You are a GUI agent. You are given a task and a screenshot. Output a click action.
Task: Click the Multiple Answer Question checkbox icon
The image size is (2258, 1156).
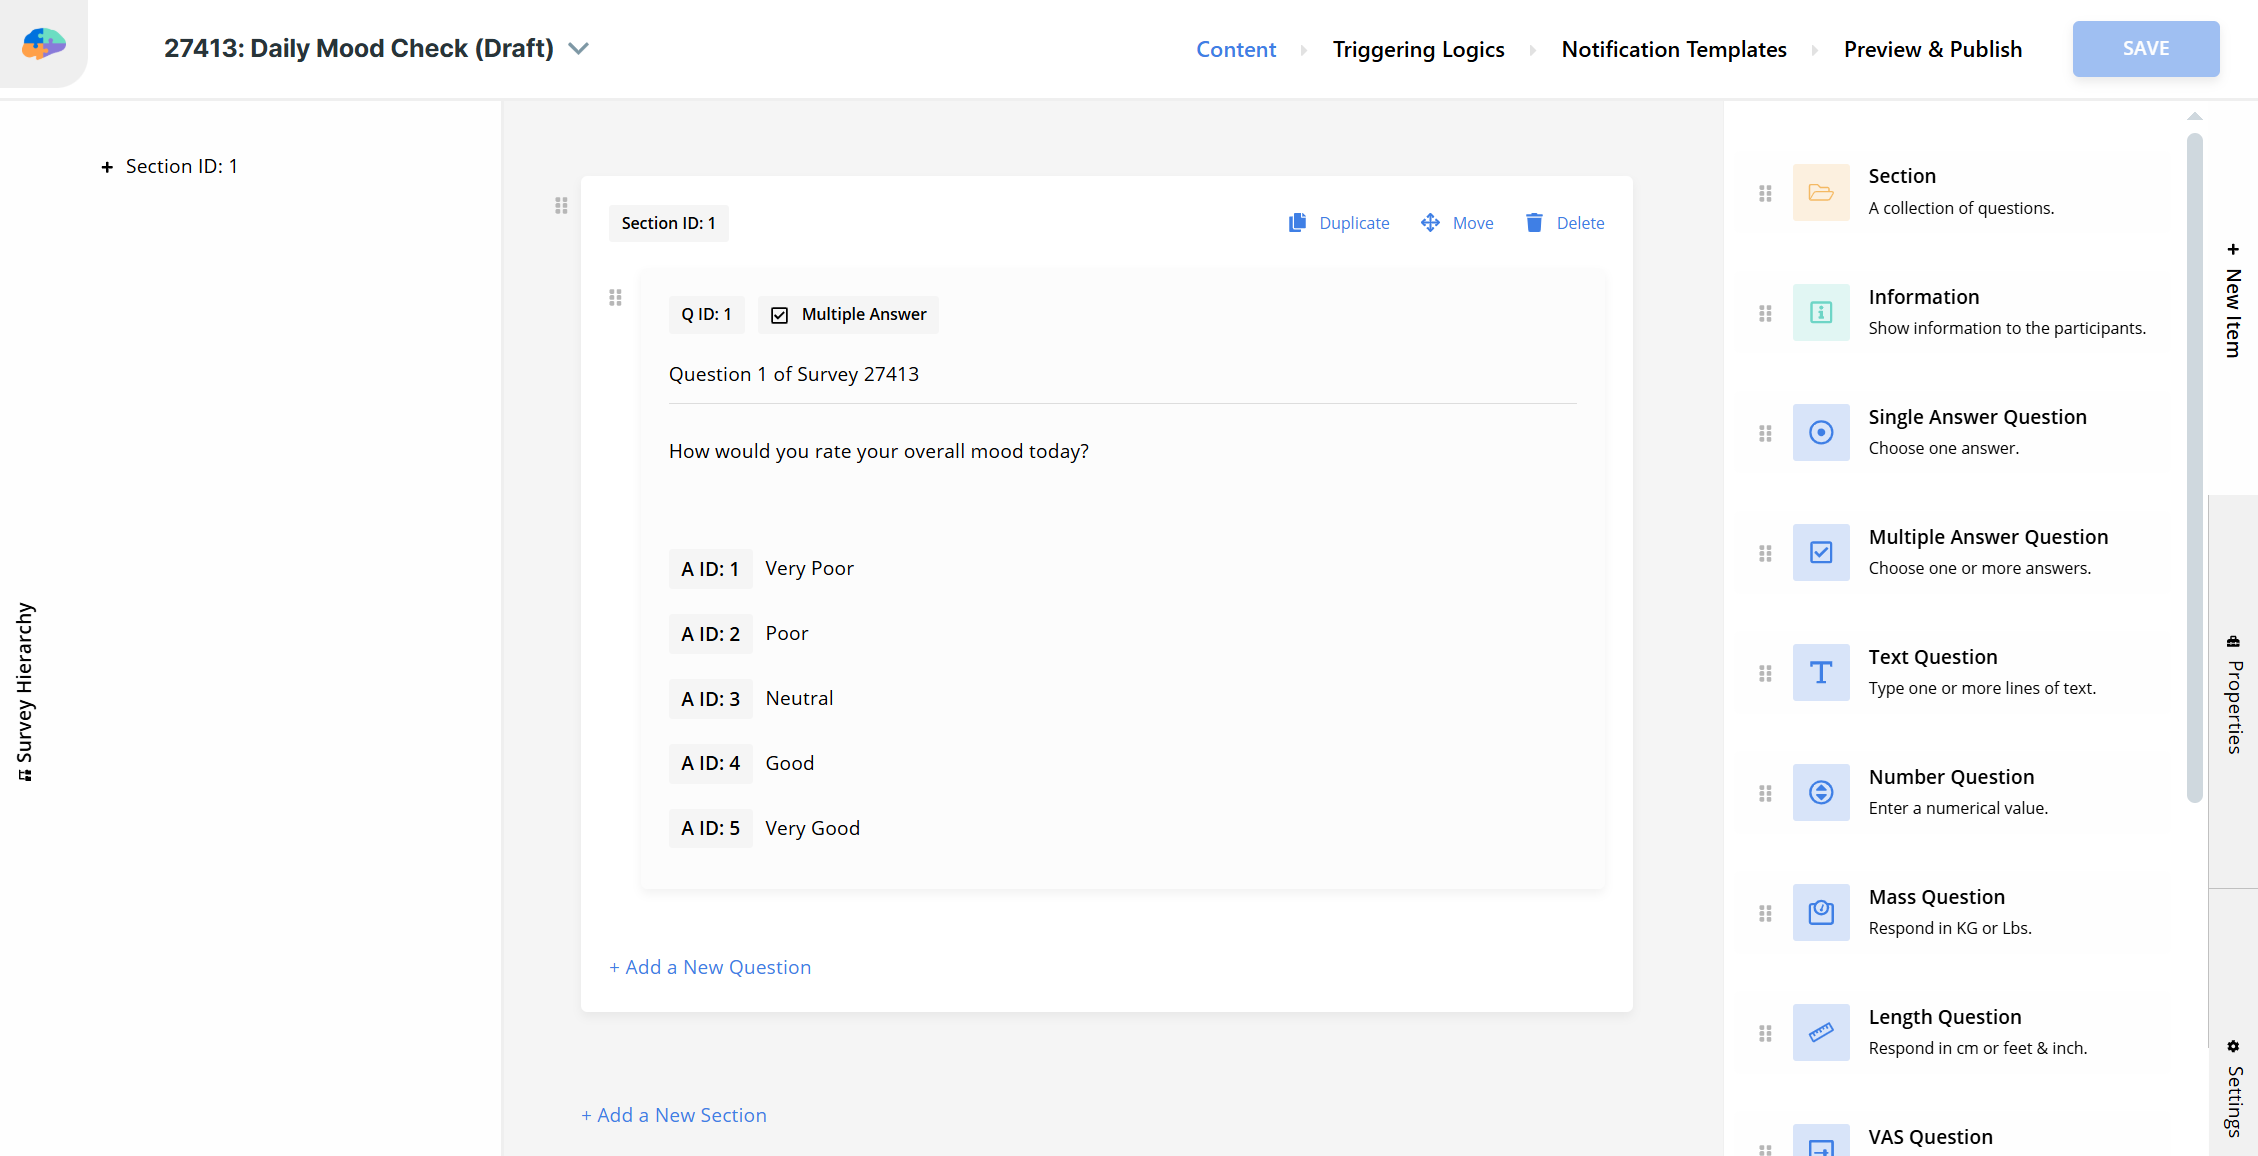point(1820,553)
